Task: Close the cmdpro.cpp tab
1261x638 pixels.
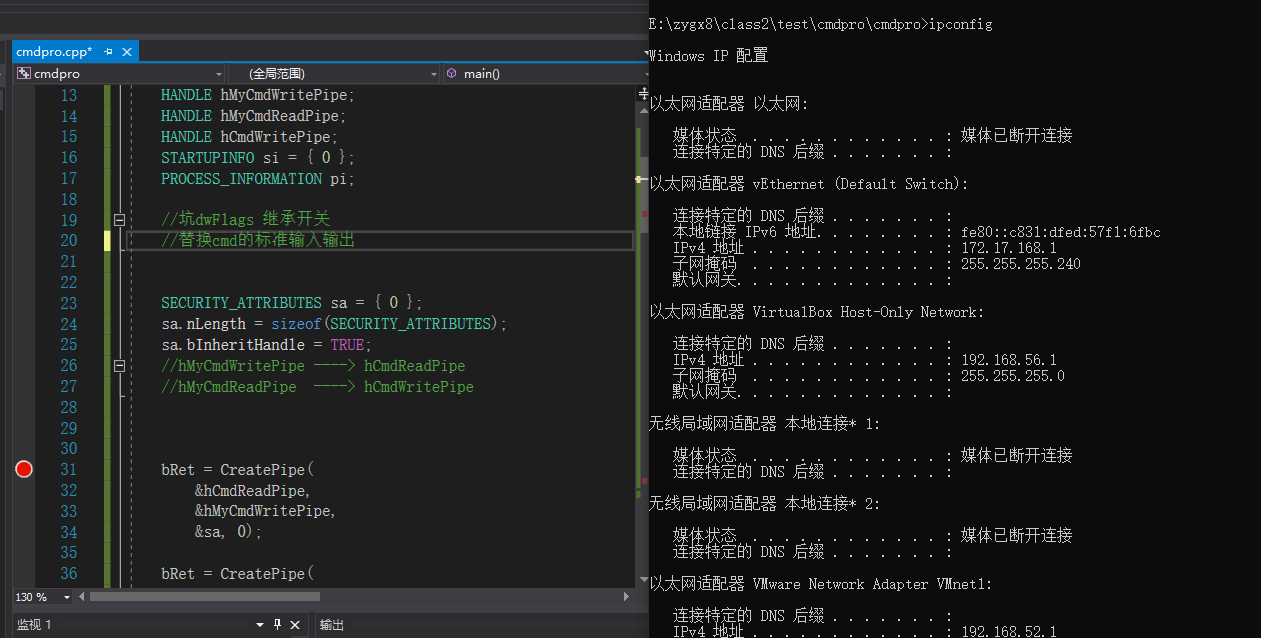Action: pyautogui.click(x=126, y=52)
